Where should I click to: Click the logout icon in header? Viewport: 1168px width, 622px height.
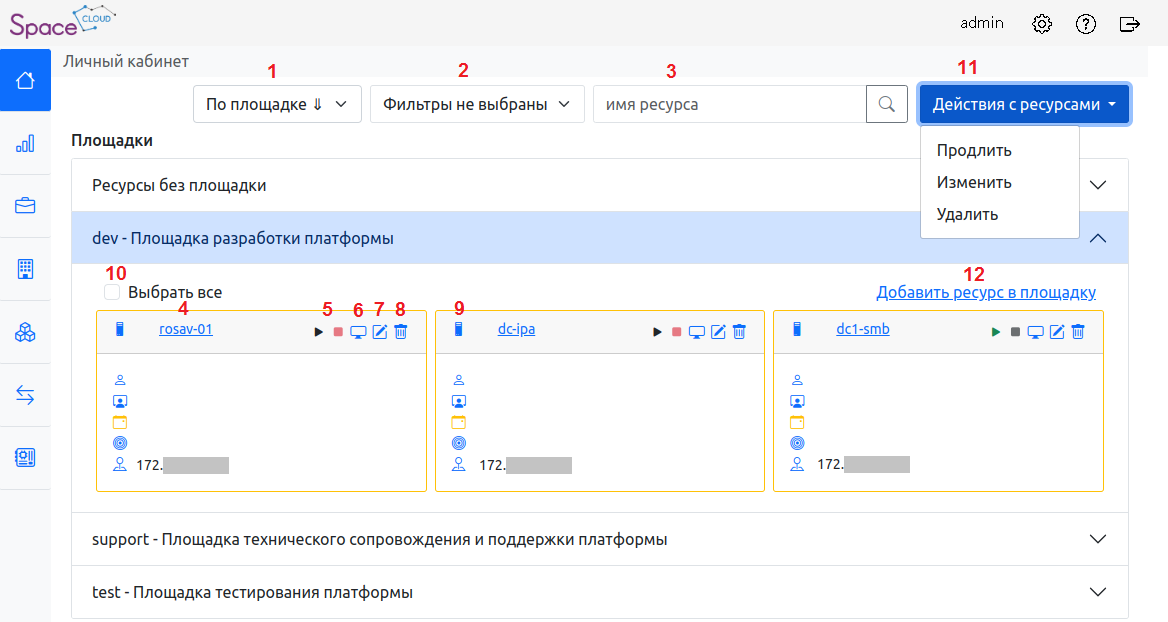[1130, 23]
